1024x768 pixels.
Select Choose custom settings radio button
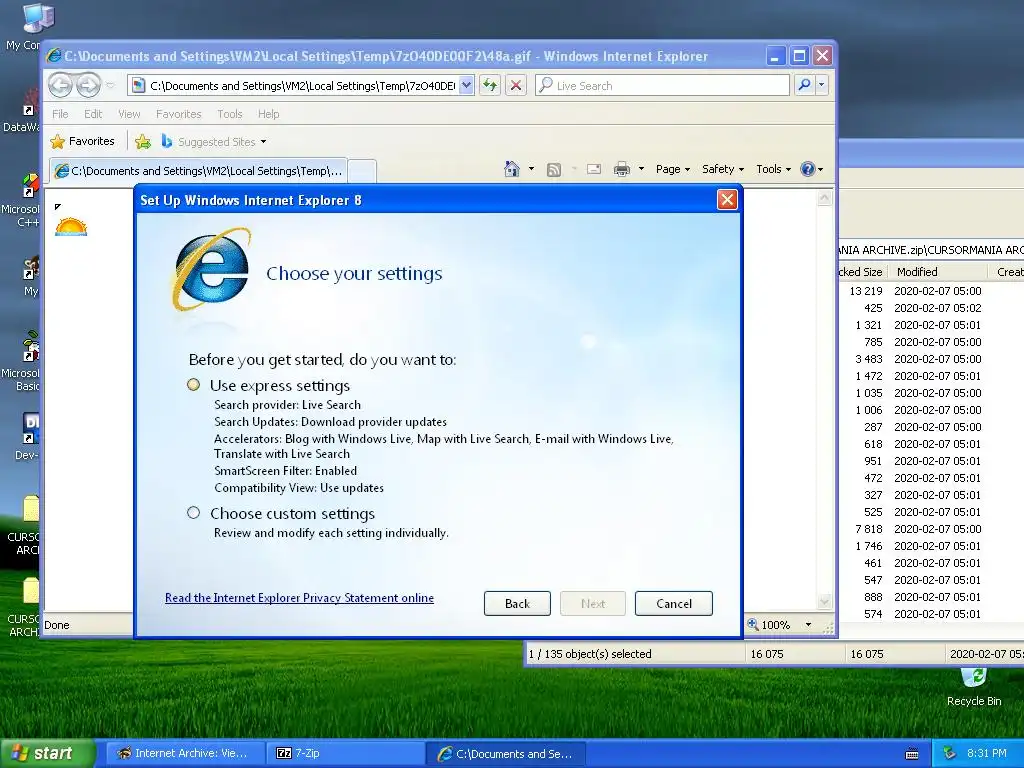(x=193, y=513)
